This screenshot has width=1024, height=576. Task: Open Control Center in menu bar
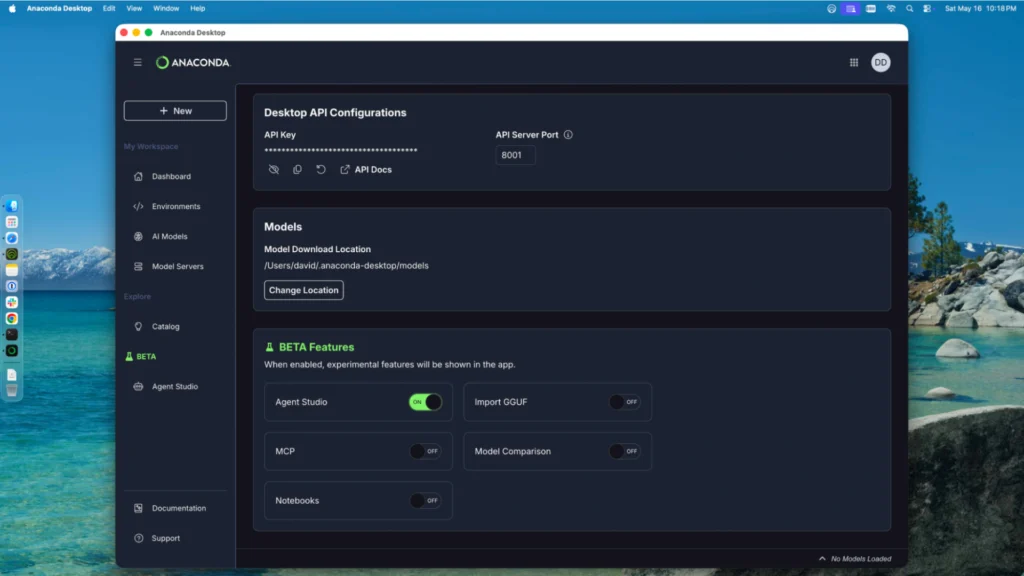coord(927,8)
